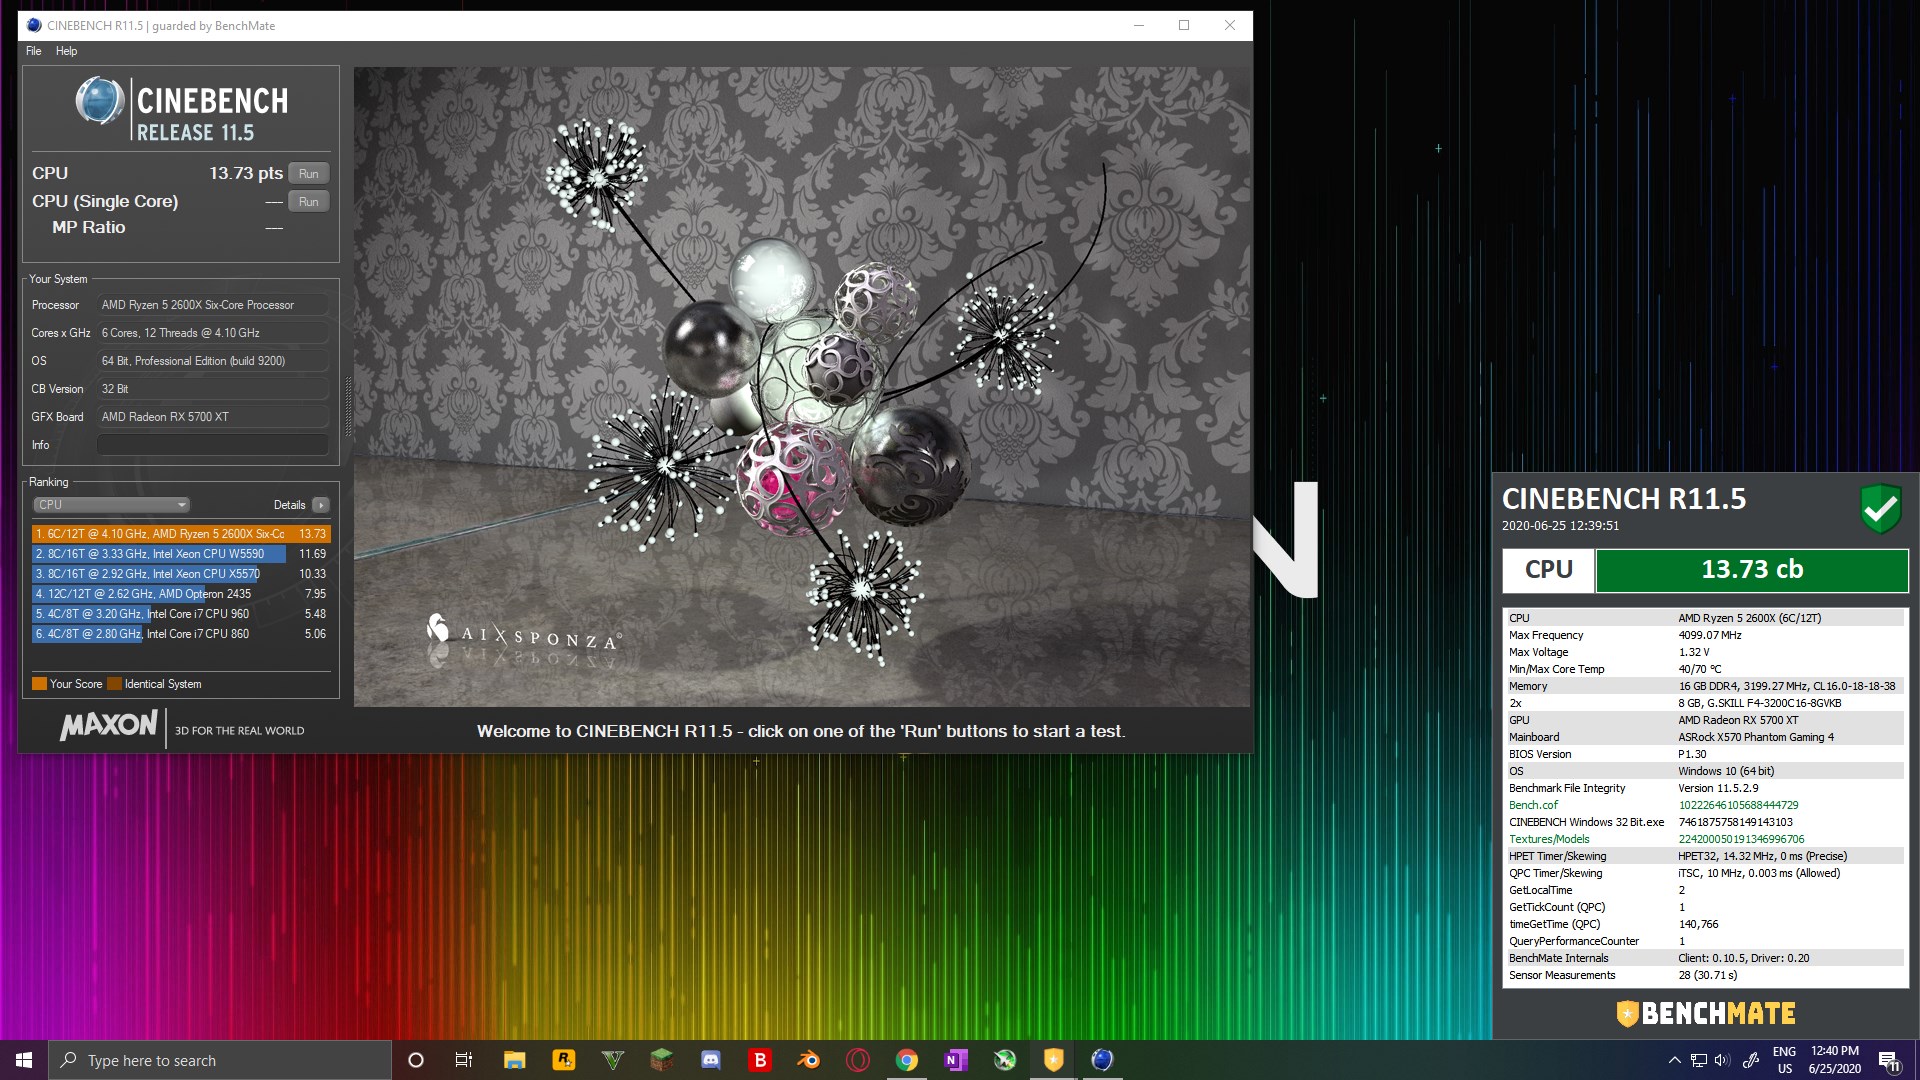1920x1080 pixels.
Task: Switch to BenchMate shield taskbar icon
Action: (1053, 1060)
